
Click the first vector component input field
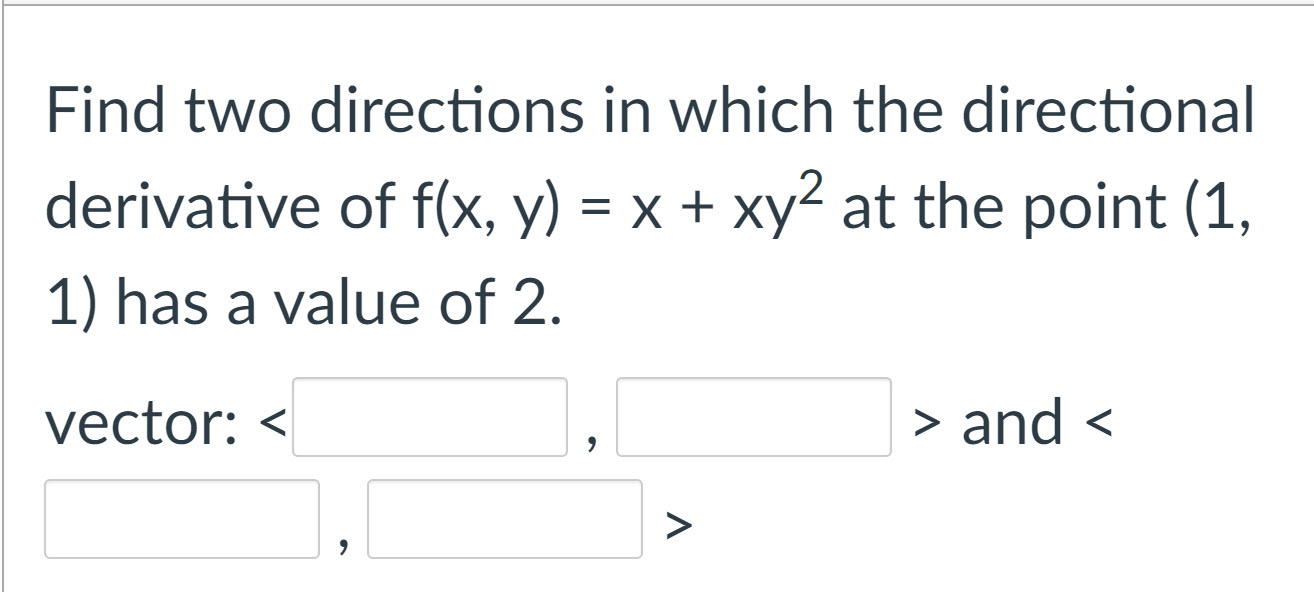coord(428,418)
